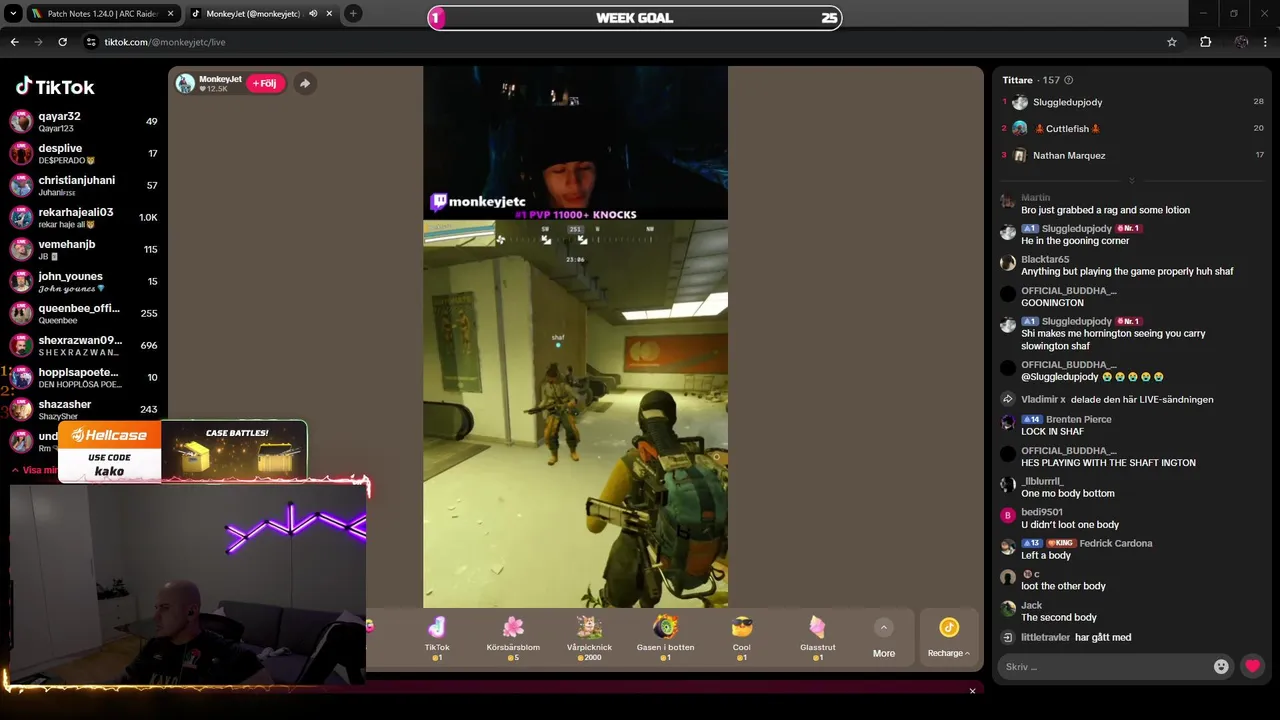Screen dimensions: 1280x720
Task: Open john_younes live stream
Action: click(x=84, y=282)
